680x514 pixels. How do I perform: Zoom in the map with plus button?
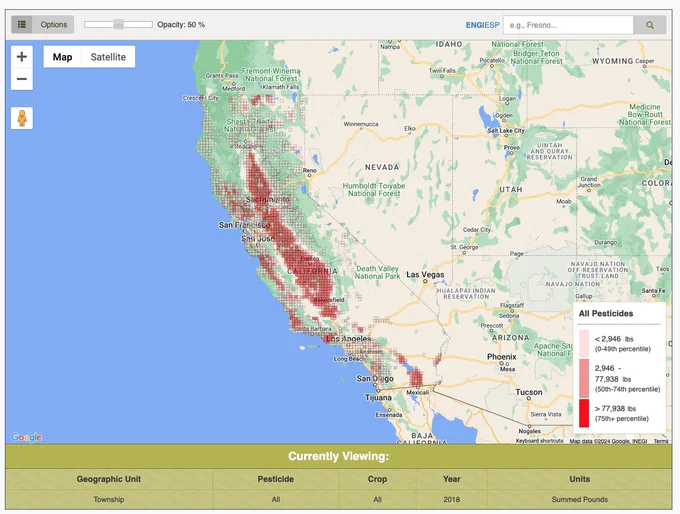click(x=22, y=56)
